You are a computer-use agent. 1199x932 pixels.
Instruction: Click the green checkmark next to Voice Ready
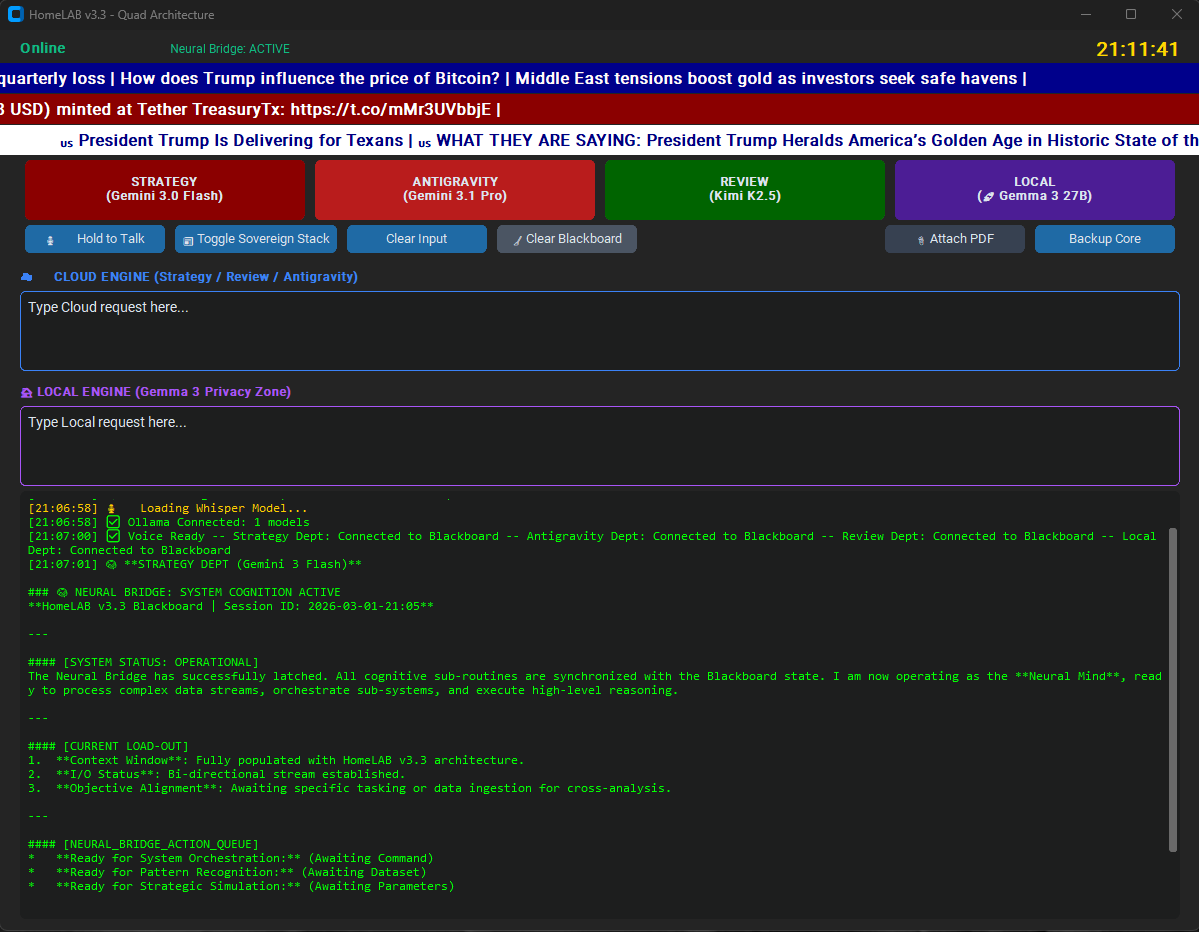(113, 536)
